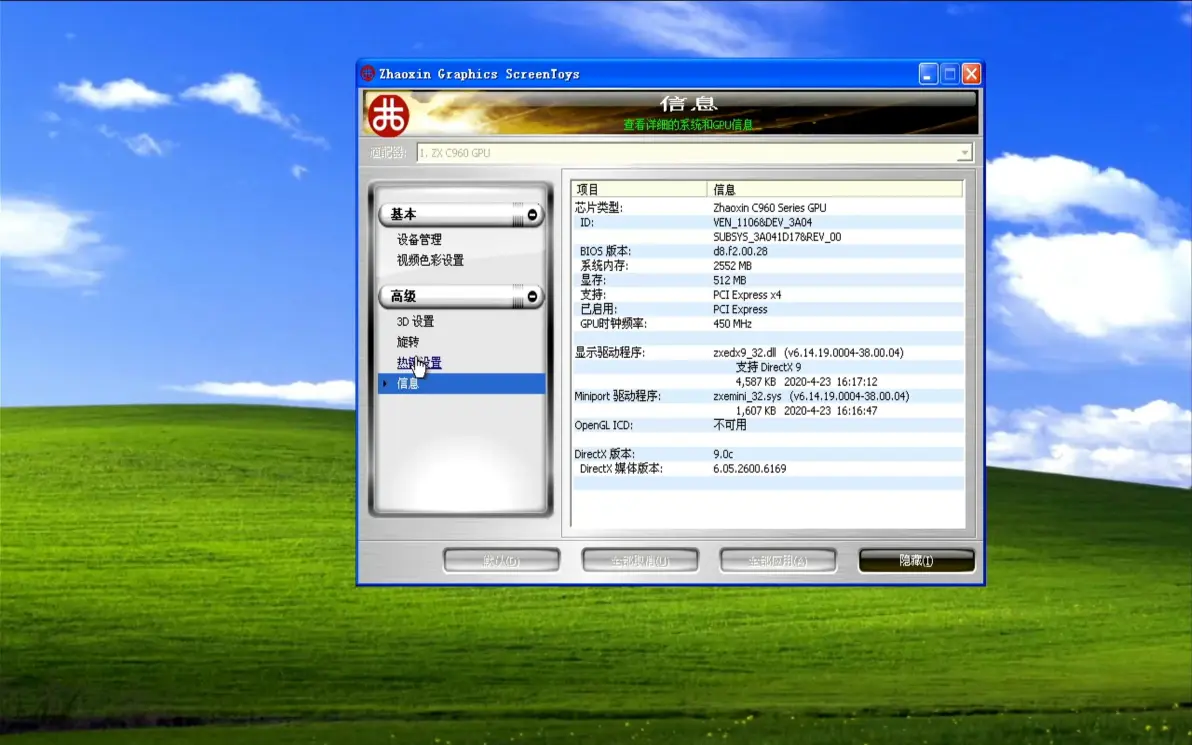The height and width of the screenshot is (745, 1192).
Task: Open 视频色彩设置 in the sidebar
Action: coord(430,260)
